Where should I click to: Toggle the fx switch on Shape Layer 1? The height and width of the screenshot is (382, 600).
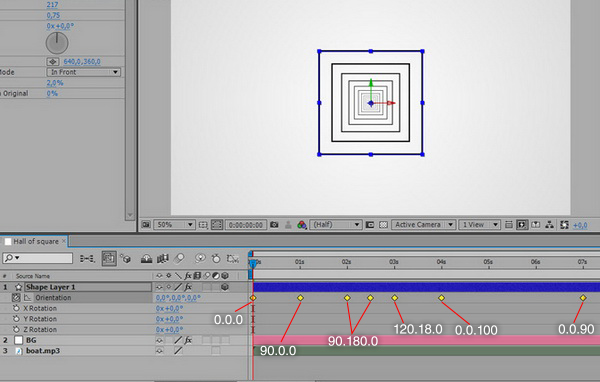pos(188,287)
